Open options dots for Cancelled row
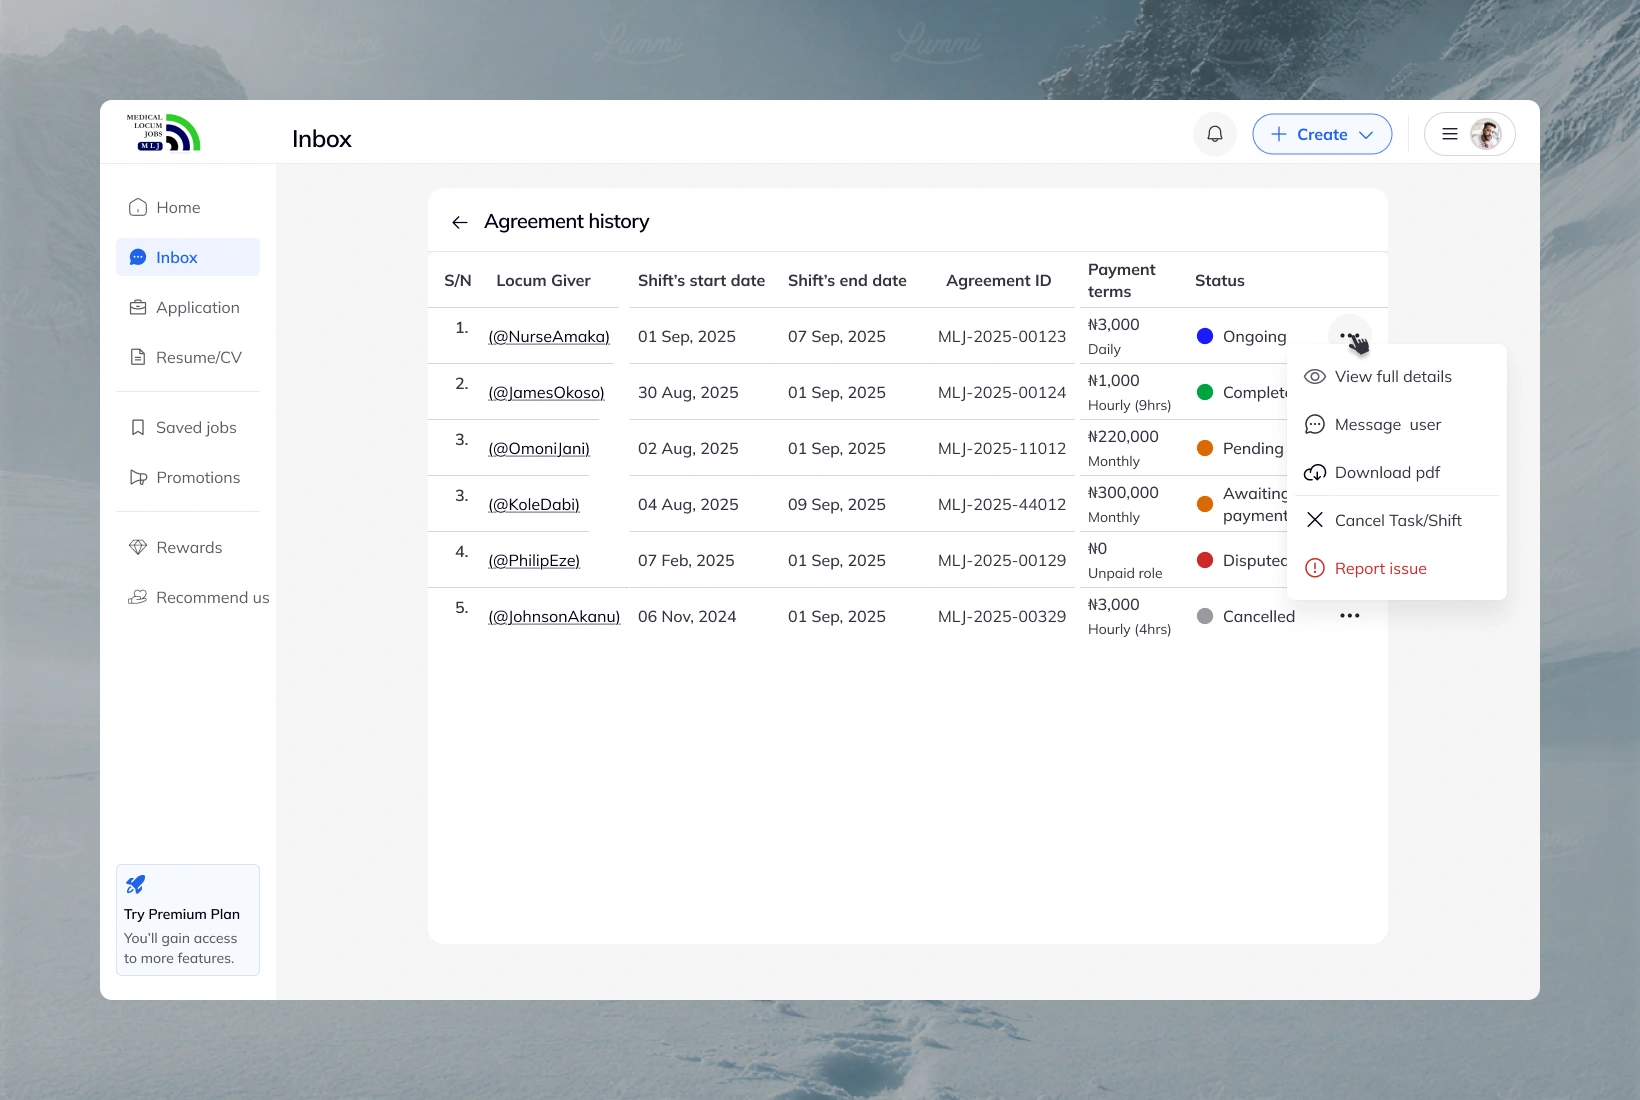The image size is (1640, 1100). (1350, 616)
